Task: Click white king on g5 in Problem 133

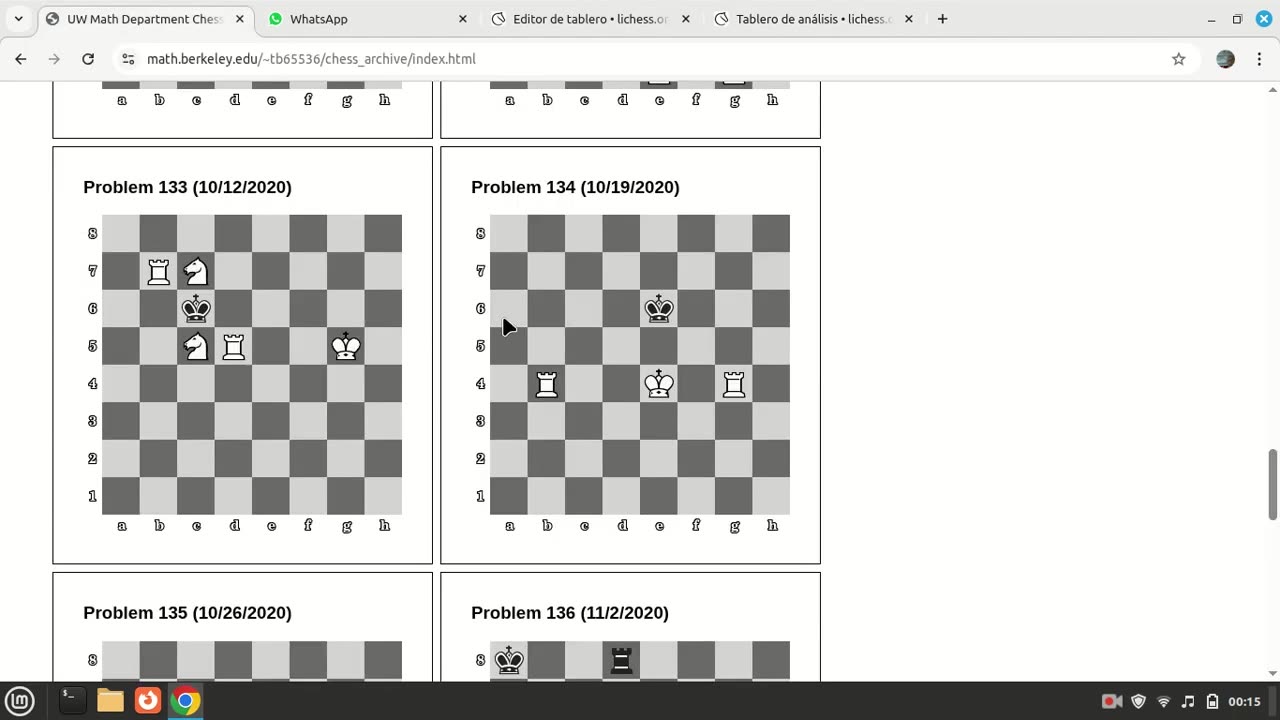Action: tap(346, 346)
